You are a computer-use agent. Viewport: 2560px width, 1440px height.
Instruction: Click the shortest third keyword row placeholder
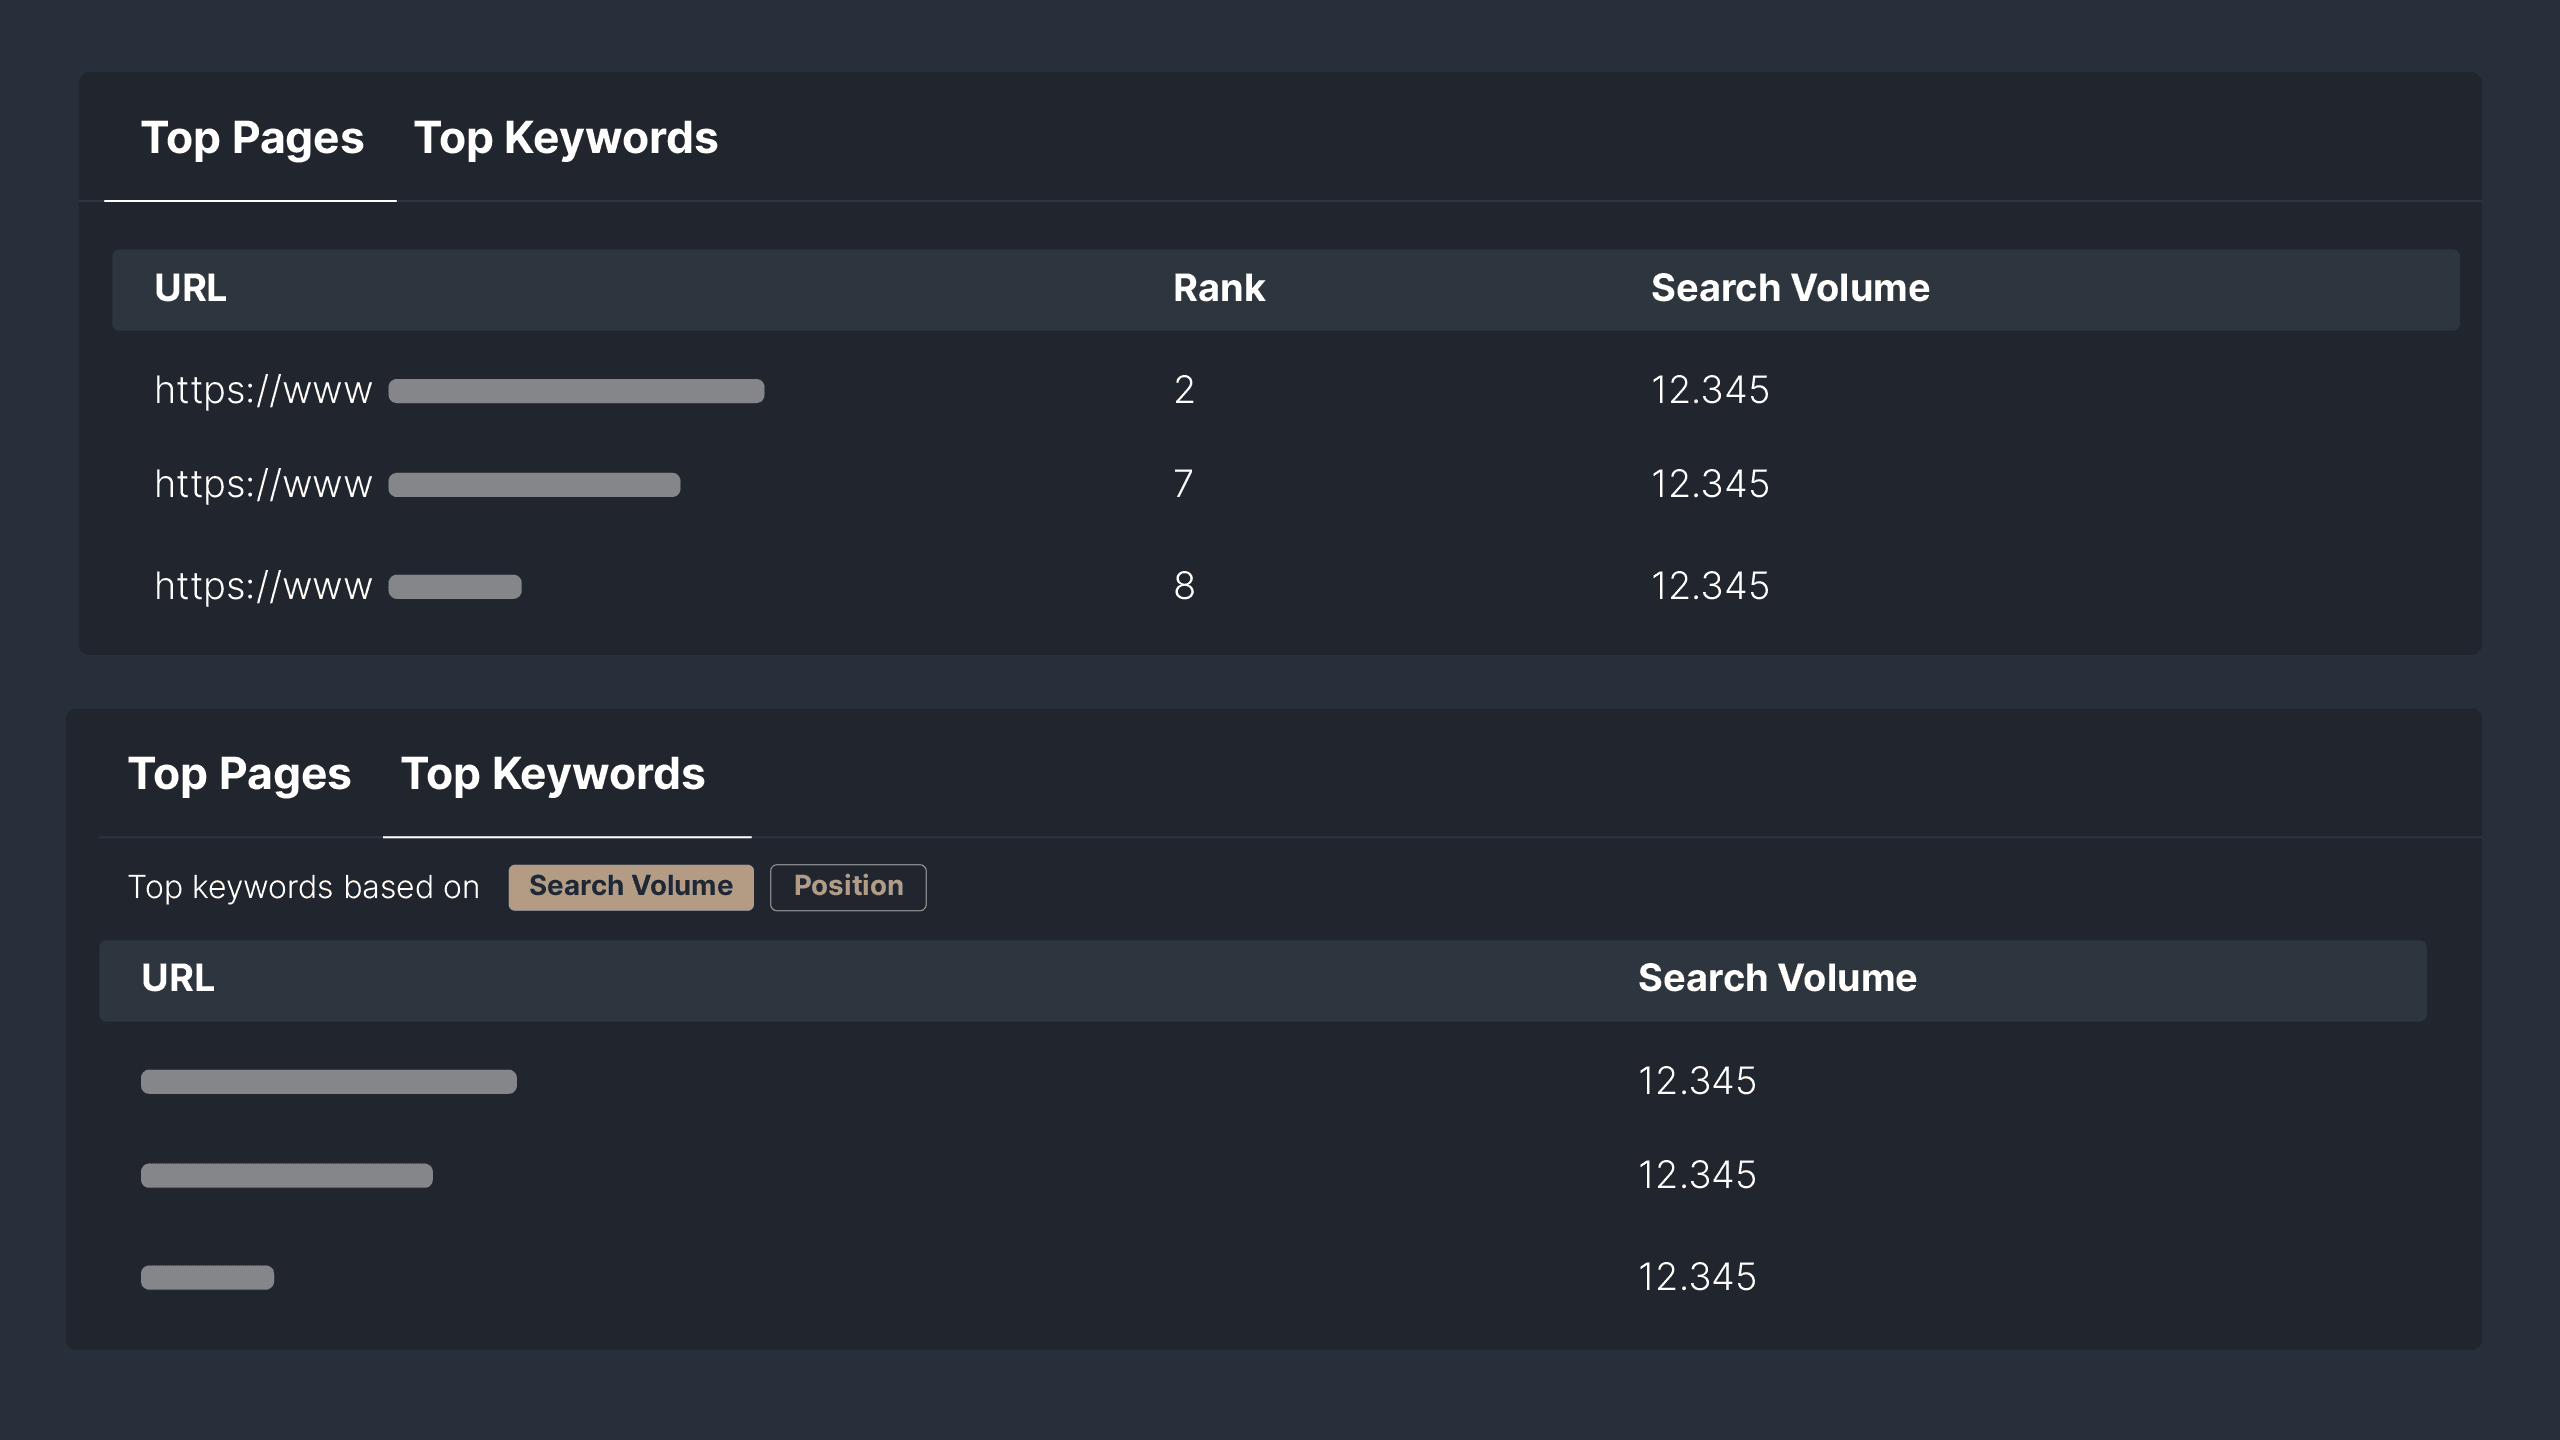click(207, 1278)
